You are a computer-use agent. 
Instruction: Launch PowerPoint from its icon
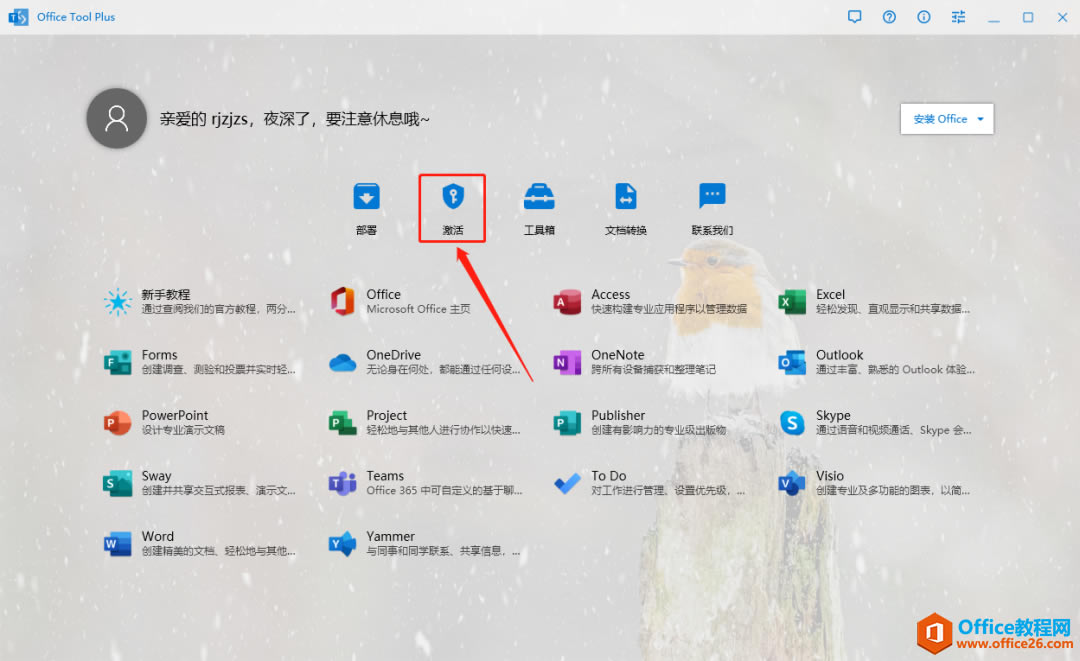tap(118, 423)
